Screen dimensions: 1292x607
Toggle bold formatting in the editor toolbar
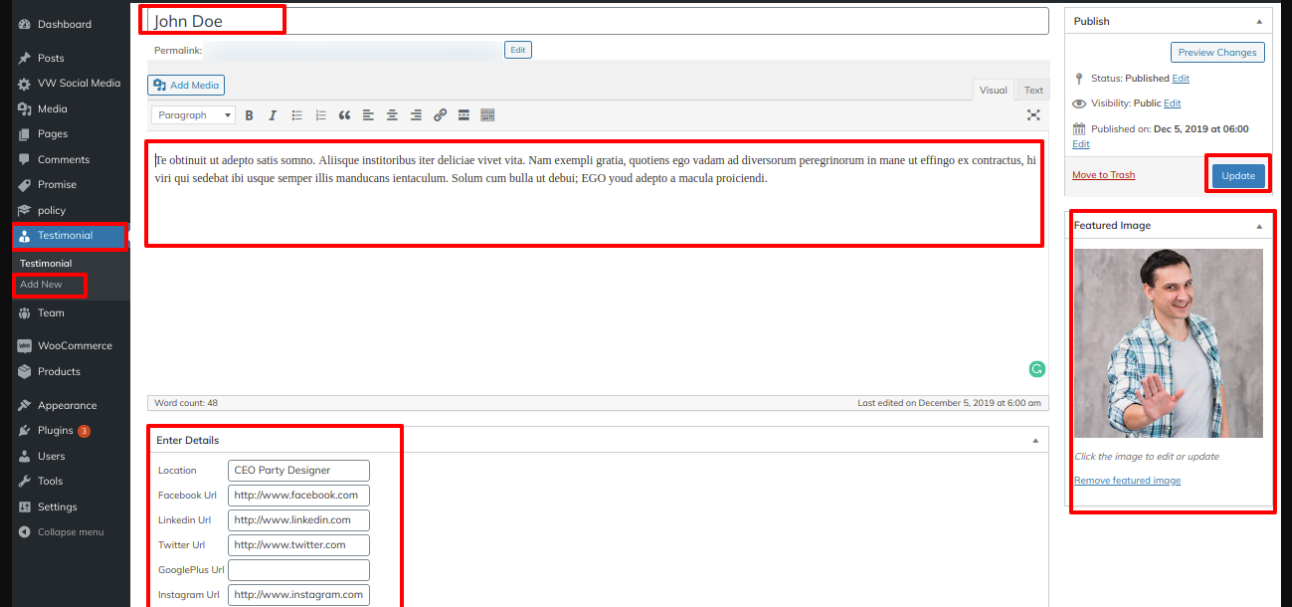coord(249,116)
